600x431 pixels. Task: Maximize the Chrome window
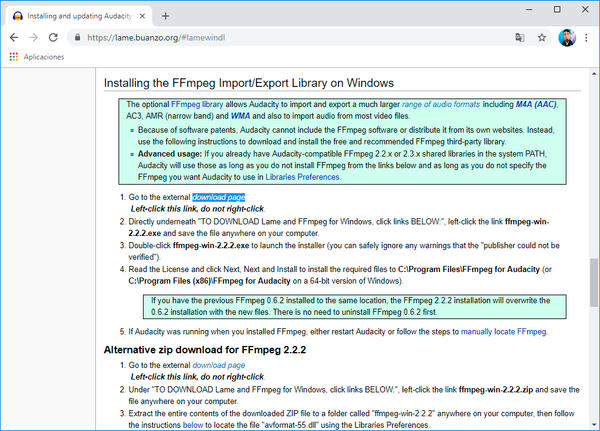point(557,9)
